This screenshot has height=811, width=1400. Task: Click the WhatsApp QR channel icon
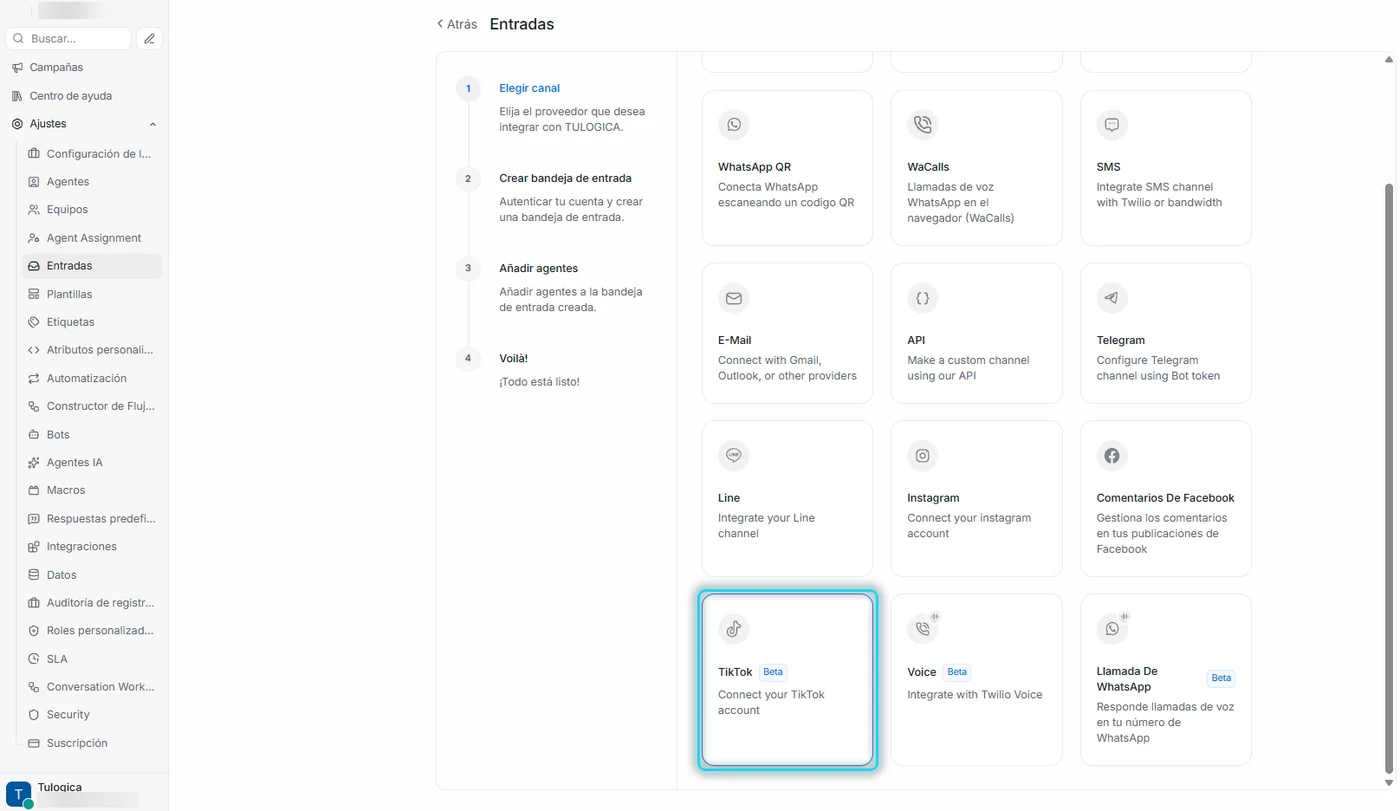[734, 125]
